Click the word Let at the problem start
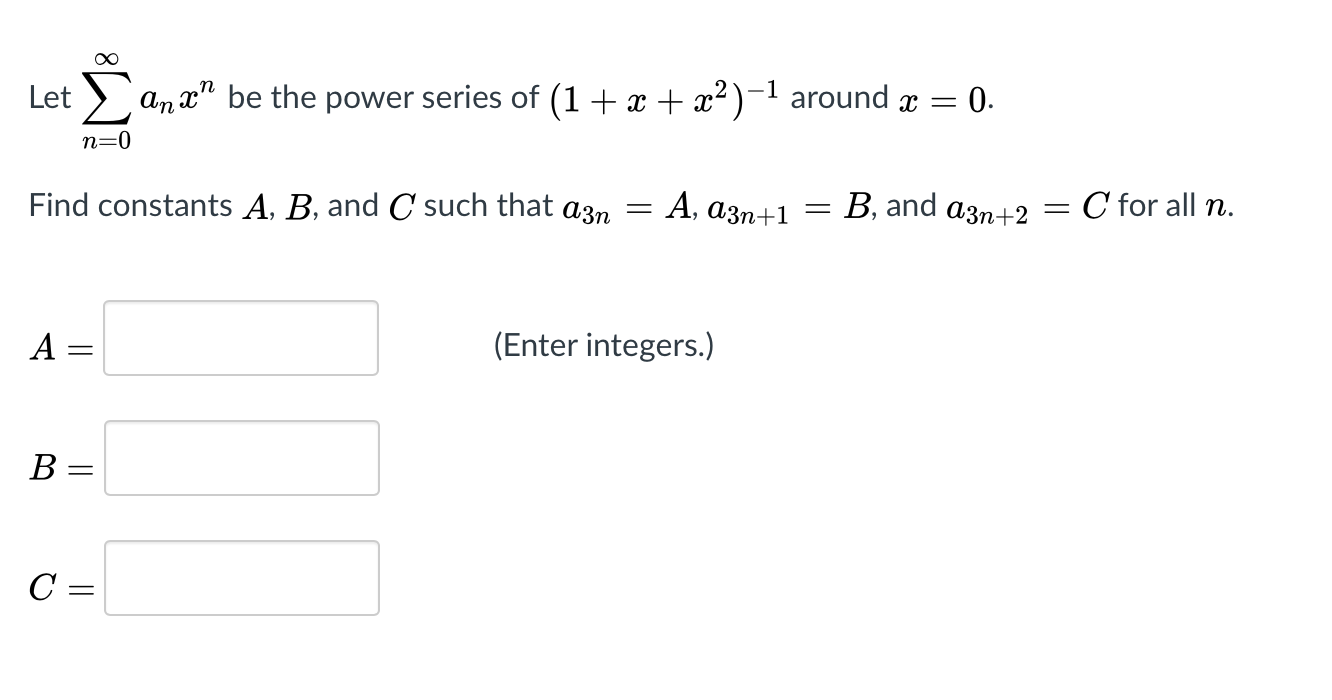 coord(49,97)
